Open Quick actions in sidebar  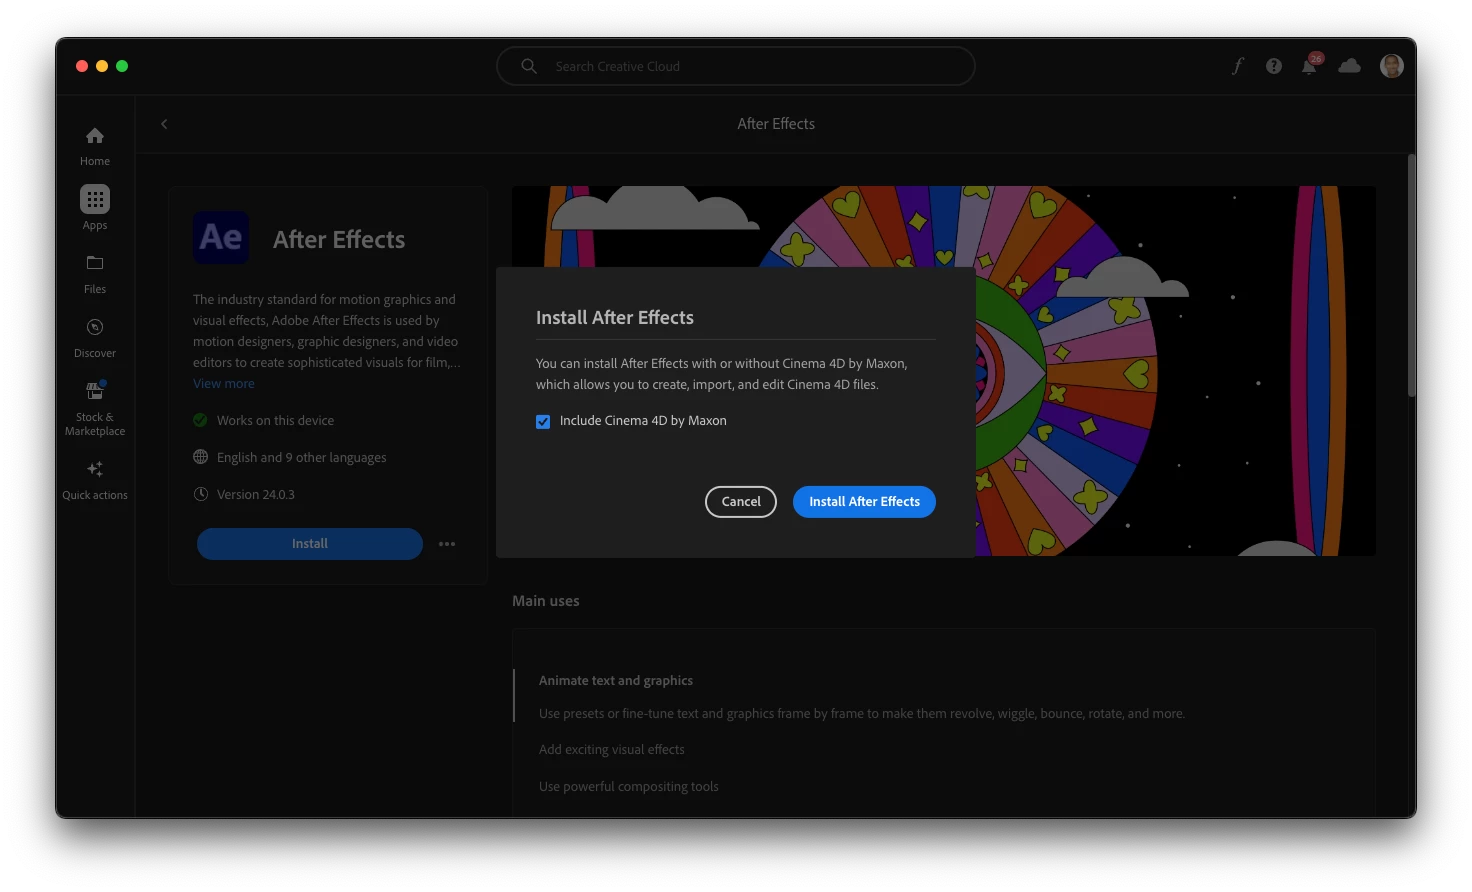point(95,480)
